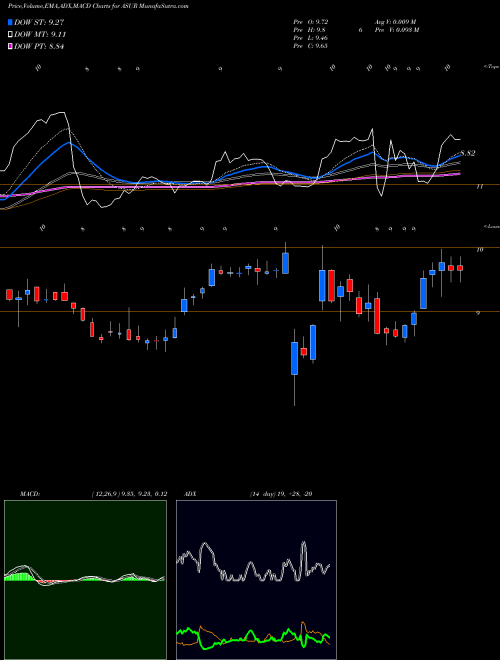Screen dimensions: 500x660
Task: Click the lowest blue candle with the long lower wick
Action: pyautogui.click(x=294, y=358)
